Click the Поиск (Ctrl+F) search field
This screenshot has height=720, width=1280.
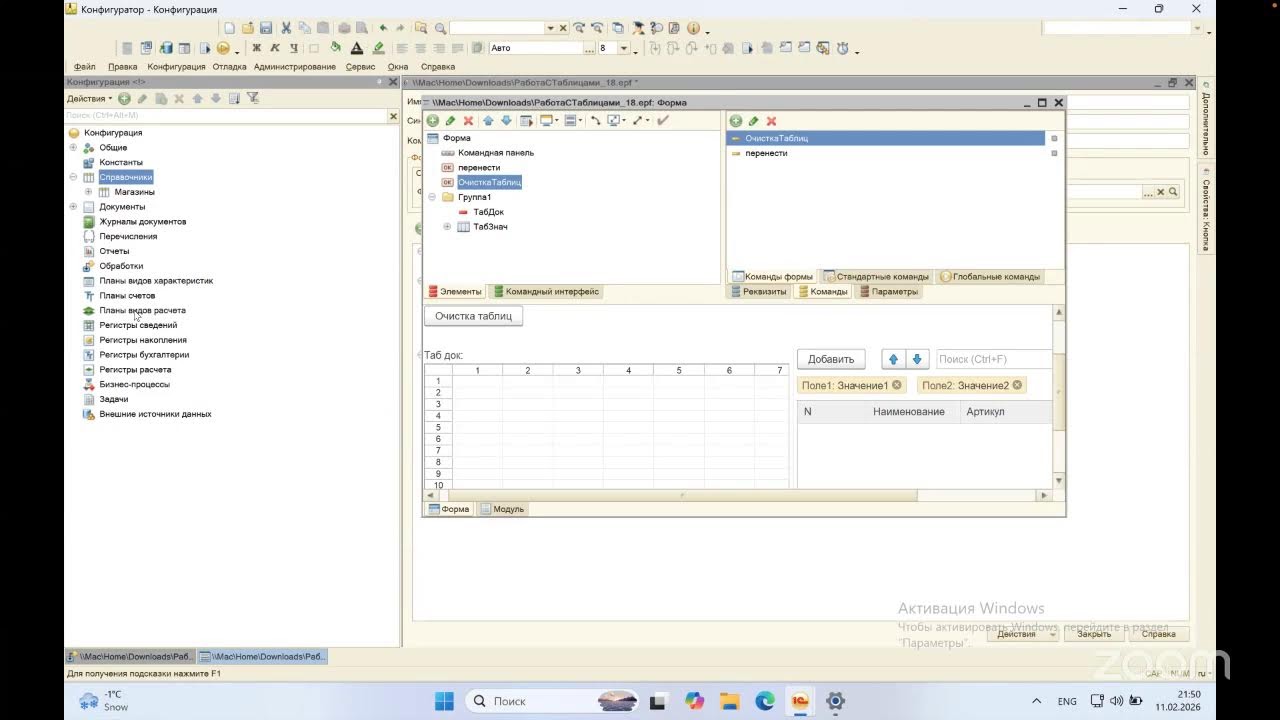[x=994, y=359]
